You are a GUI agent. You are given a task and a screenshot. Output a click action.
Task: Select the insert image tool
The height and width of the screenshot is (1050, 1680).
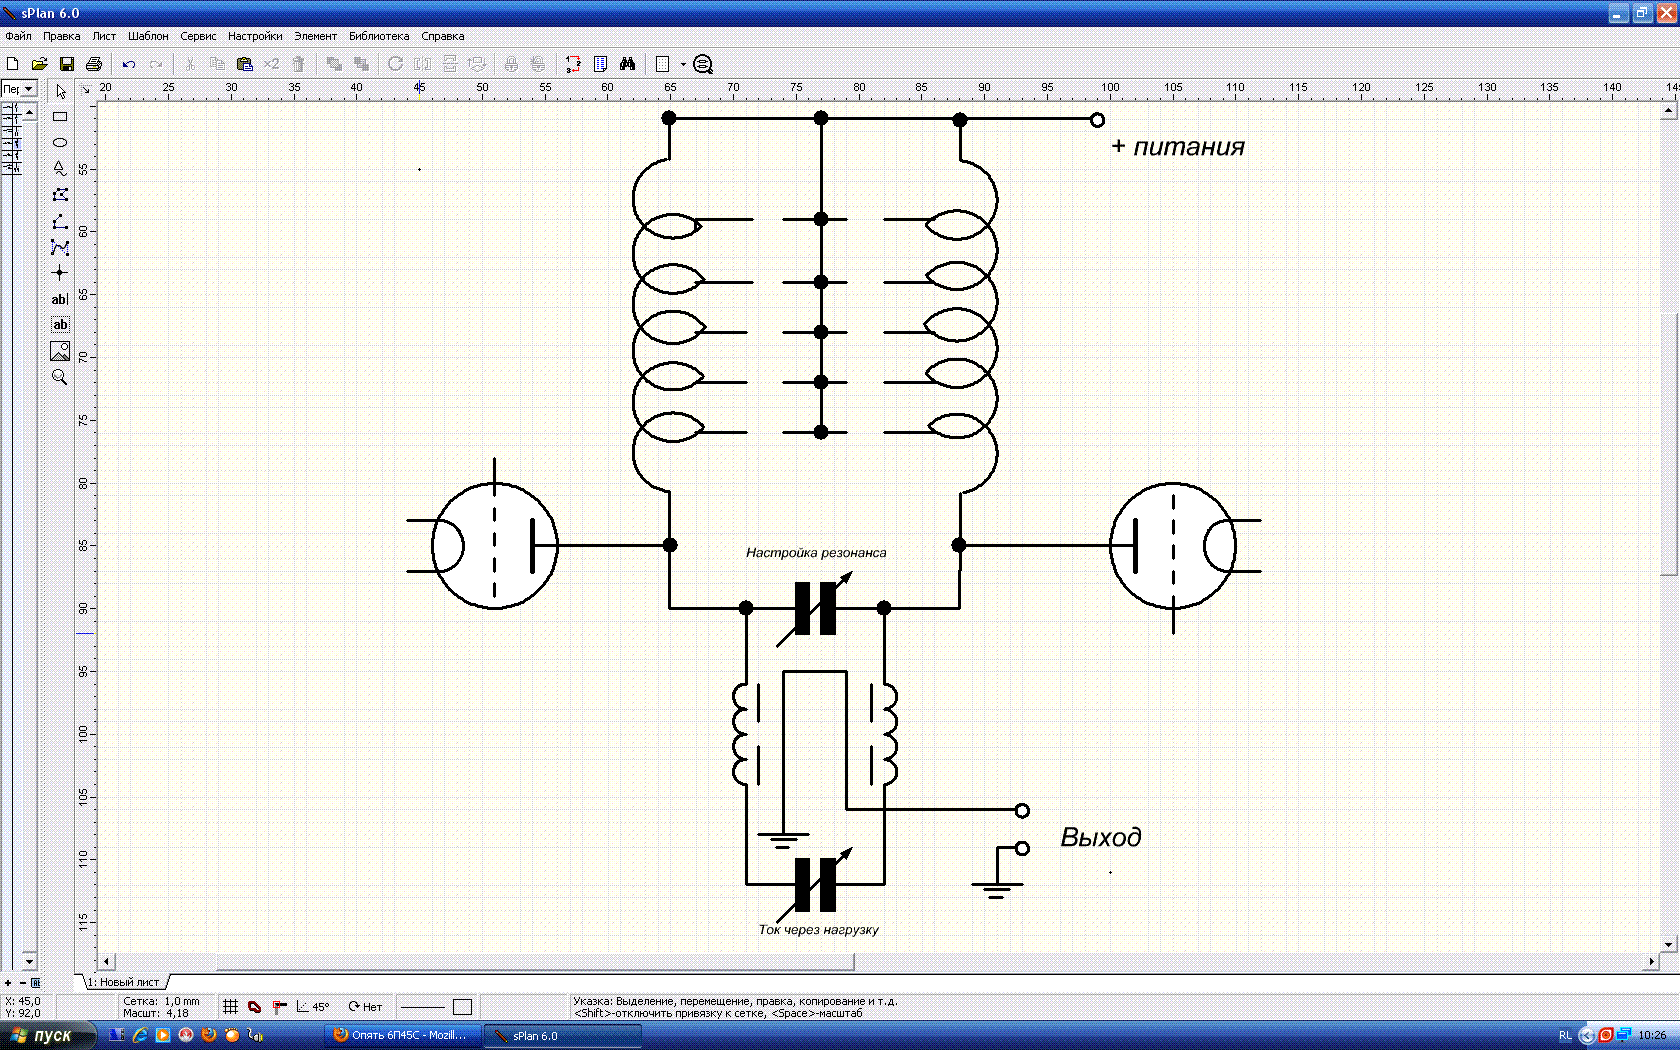60,351
